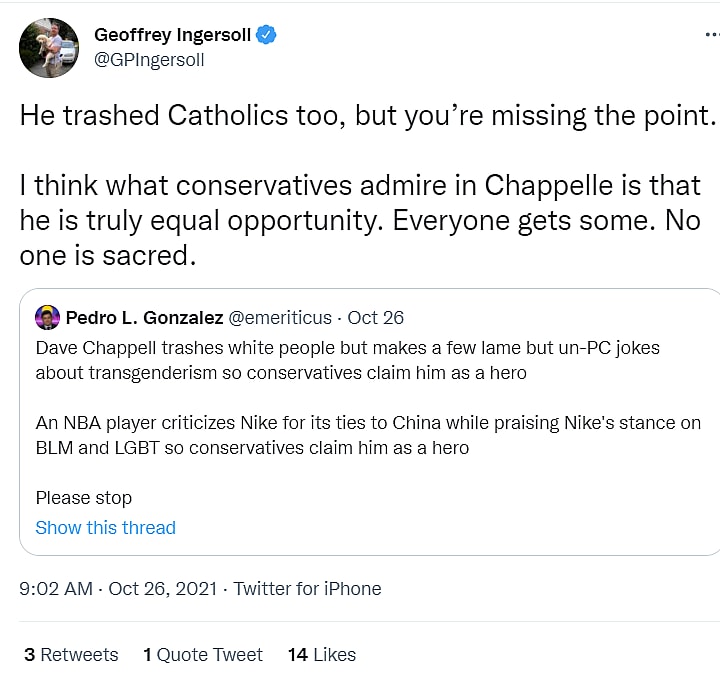This screenshot has height=680, width=720.
Task: View the 1 Quote Tweet list
Action: click(x=203, y=655)
